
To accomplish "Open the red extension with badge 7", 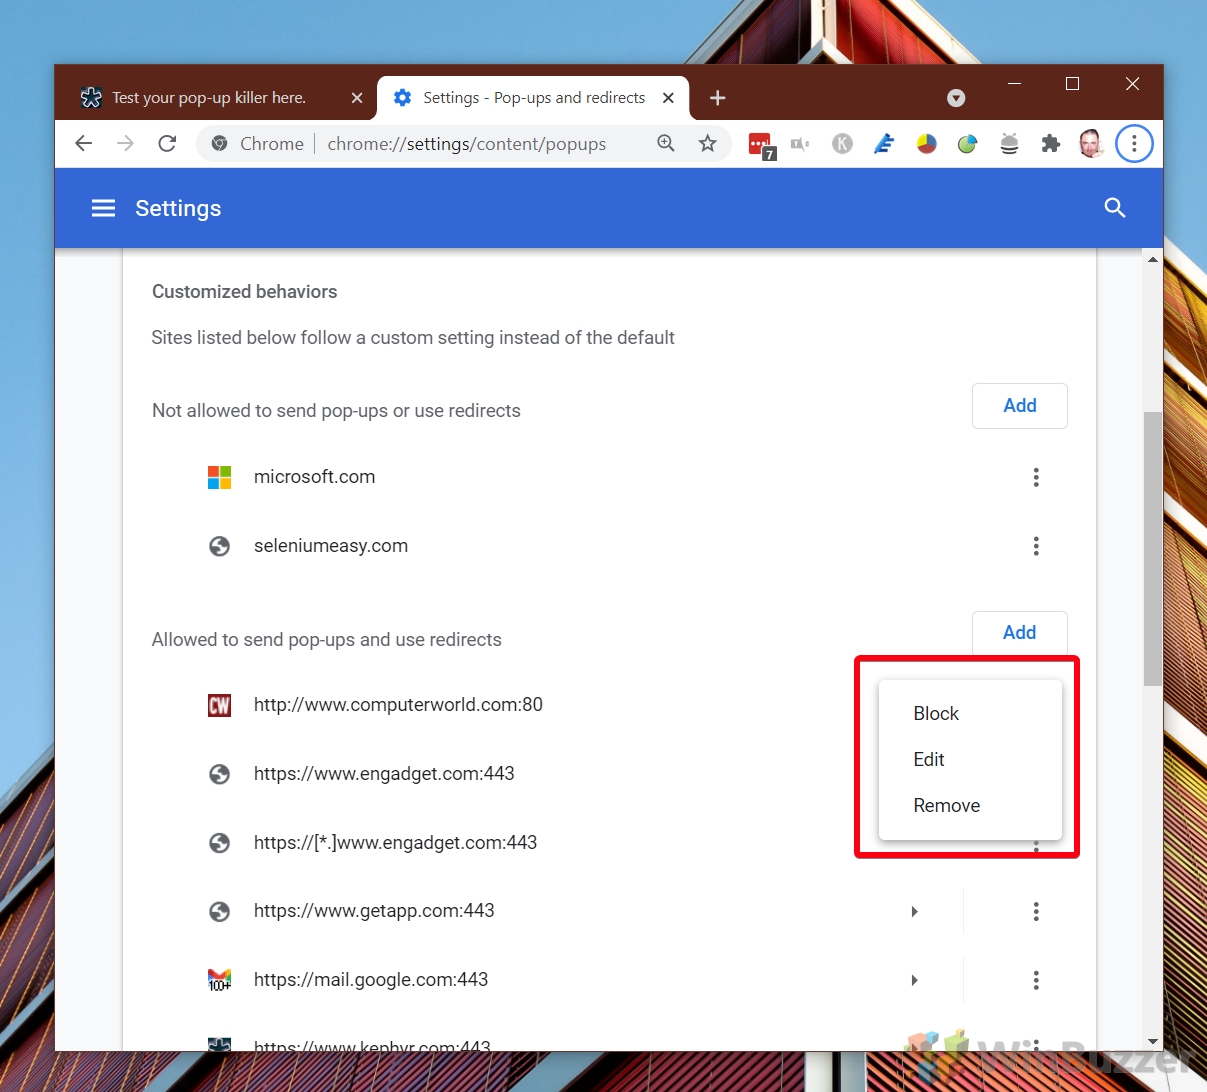I will pos(762,145).
